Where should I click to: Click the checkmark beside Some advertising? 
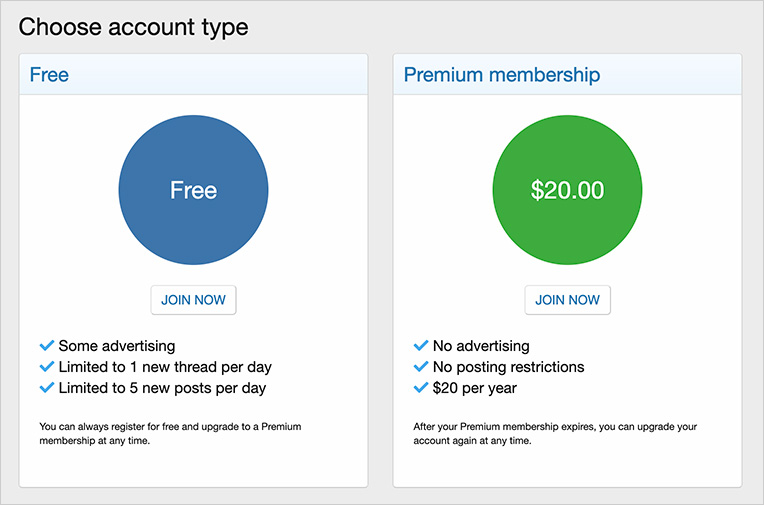pyautogui.click(x=46, y=346)
